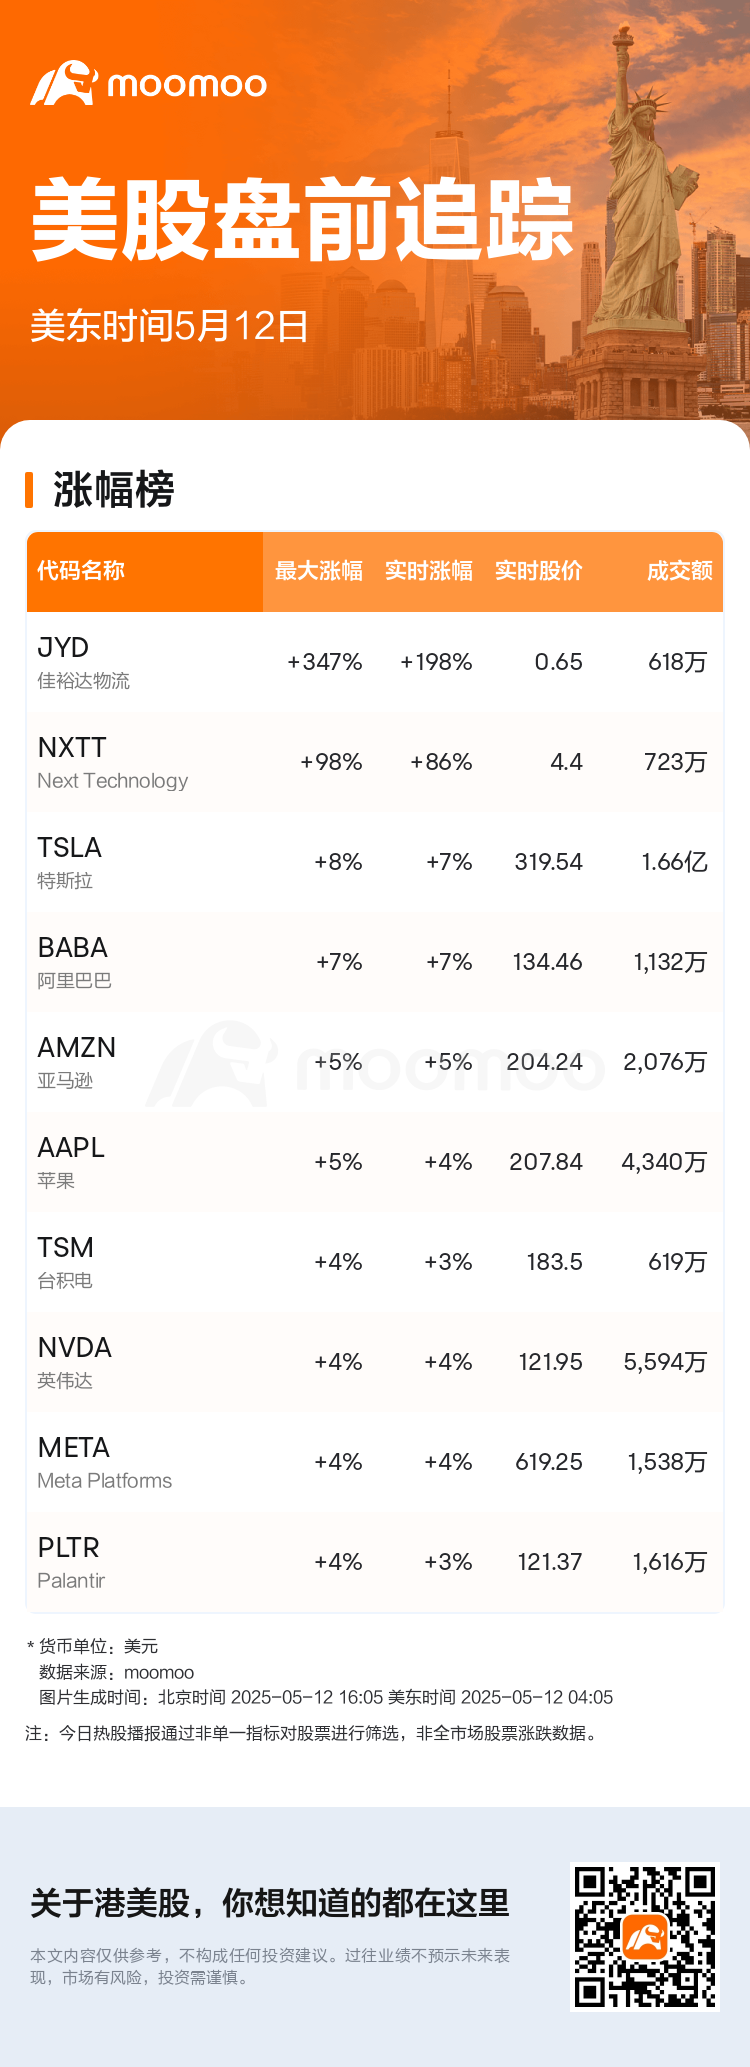The image size is (750, 2067).
Task: Click the 成交额 column header
Action: coord(680,571)
